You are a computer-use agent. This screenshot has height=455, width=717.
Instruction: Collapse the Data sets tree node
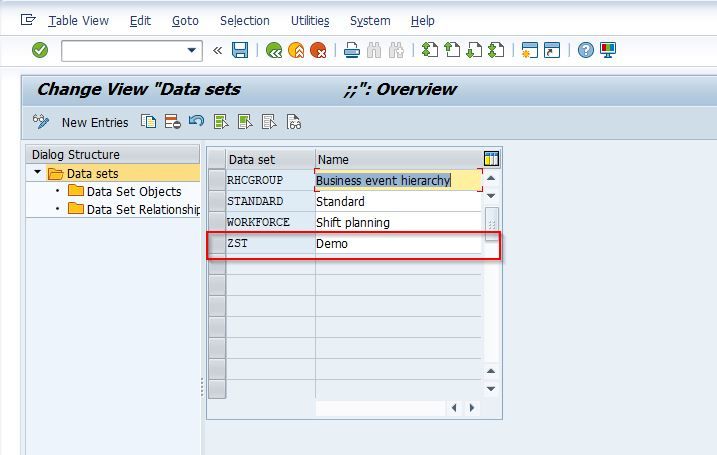pyautogui.click(x=37, y=173)
